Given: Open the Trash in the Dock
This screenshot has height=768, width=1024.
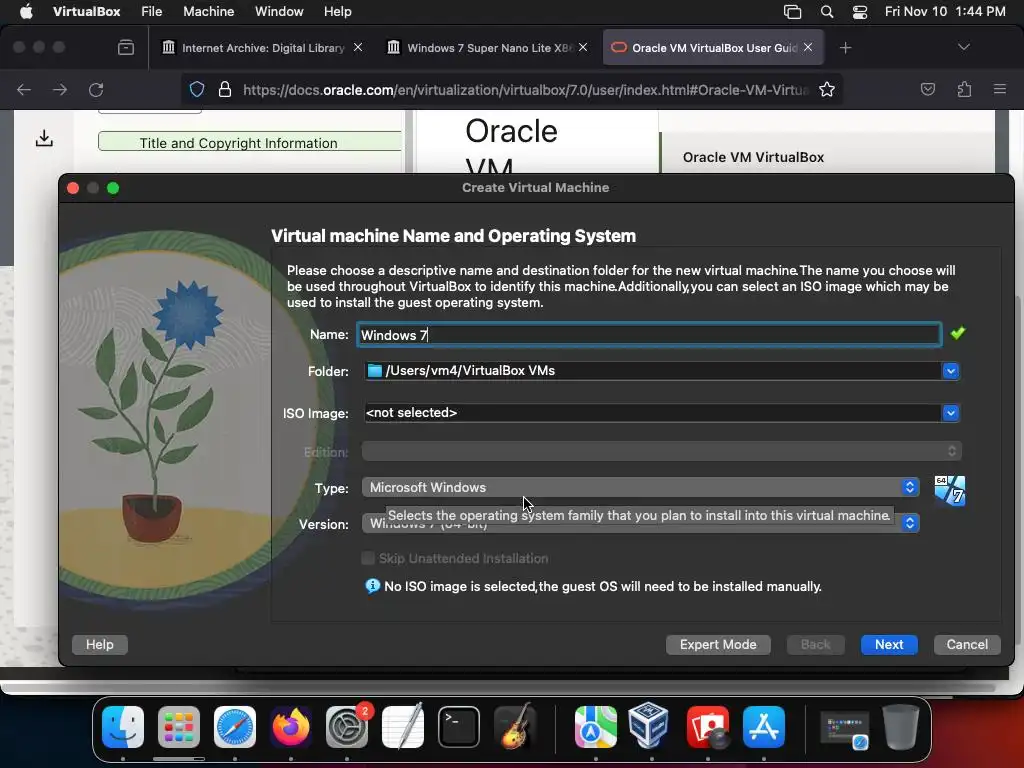Looking at the screenshot, I should [901, 727].
